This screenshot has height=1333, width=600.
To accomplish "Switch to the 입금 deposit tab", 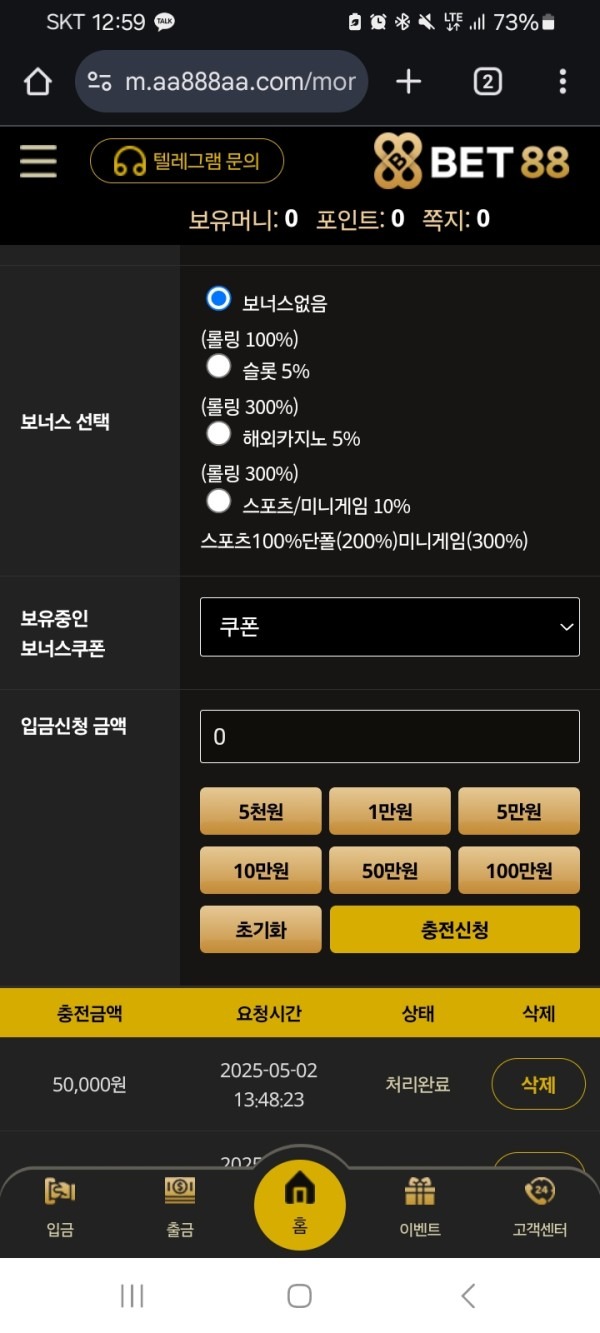I will point(60,1205).
